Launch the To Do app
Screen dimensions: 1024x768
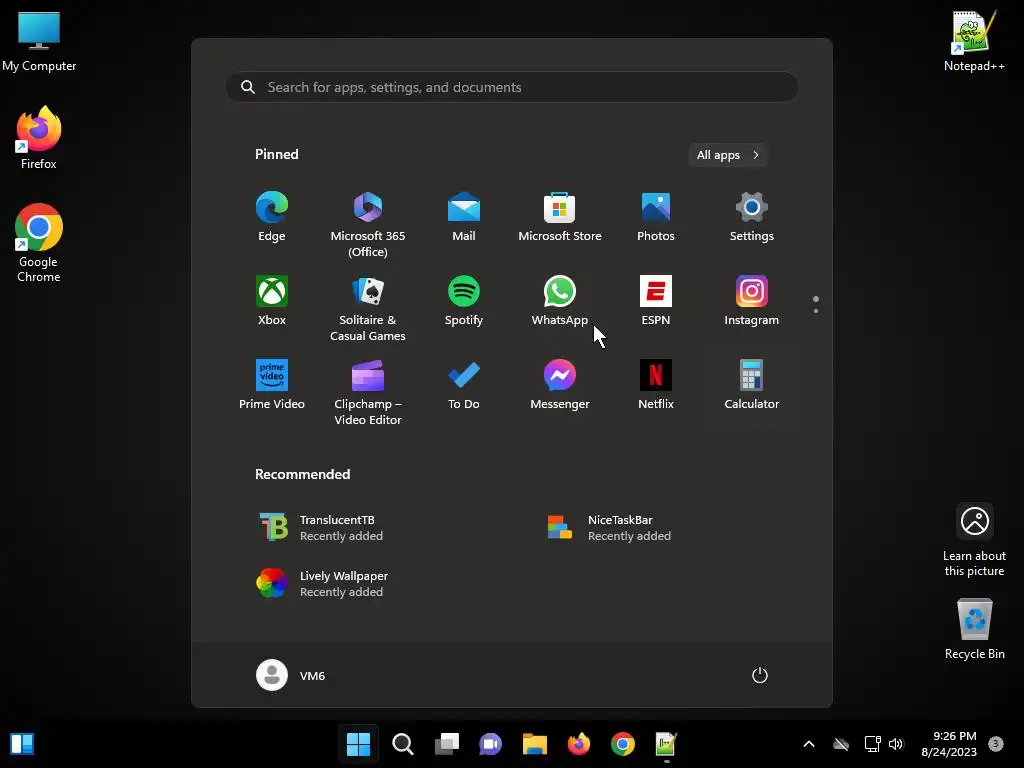pyautogui.click(x=464, y=385)
